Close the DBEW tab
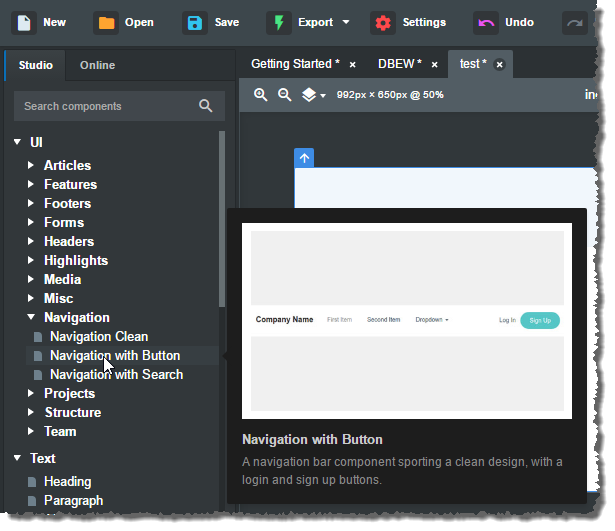This screenshot has width=615, height=531. click(434, 65)
